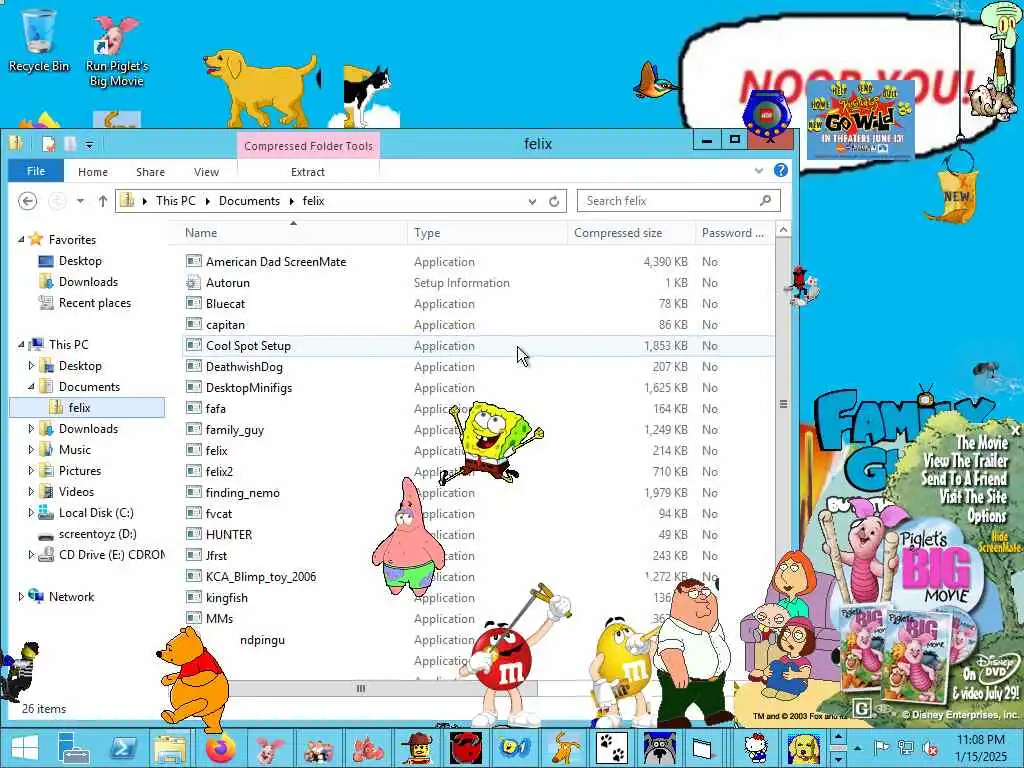This screenshot has height=768, width=1024.
Task: Refresh the felix folder view
Action: [554, 201]
